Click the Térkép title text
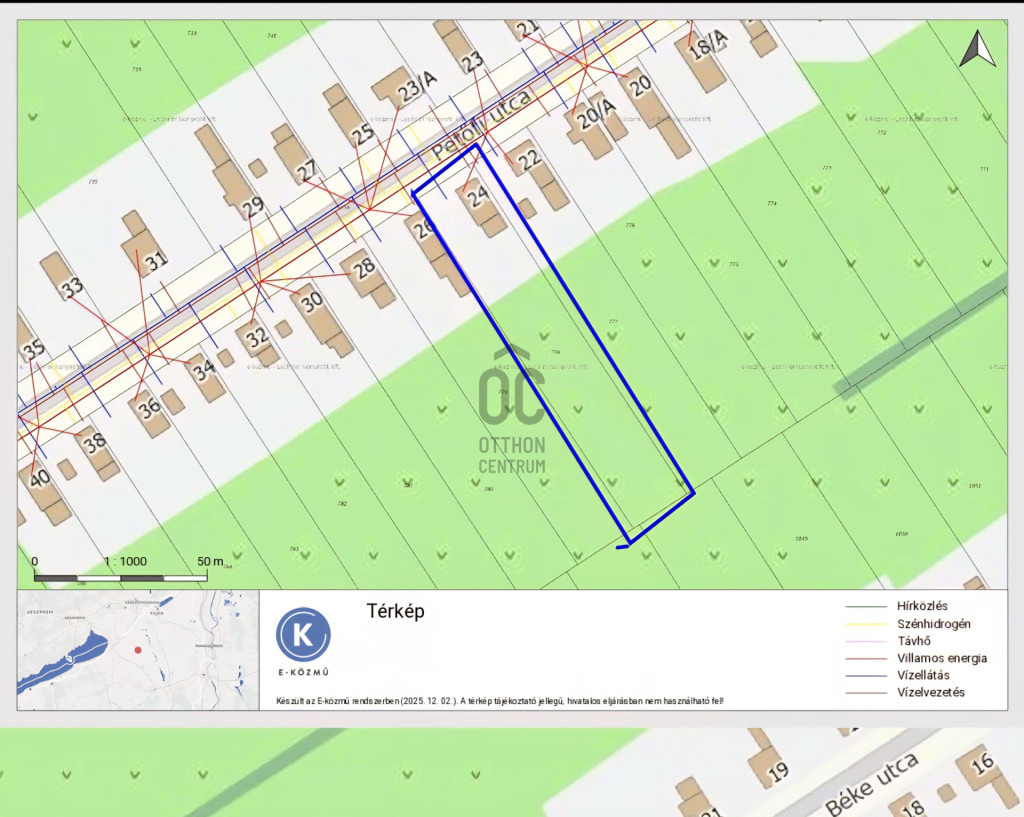Screen dimensions: 1024x817 point(395,611)
